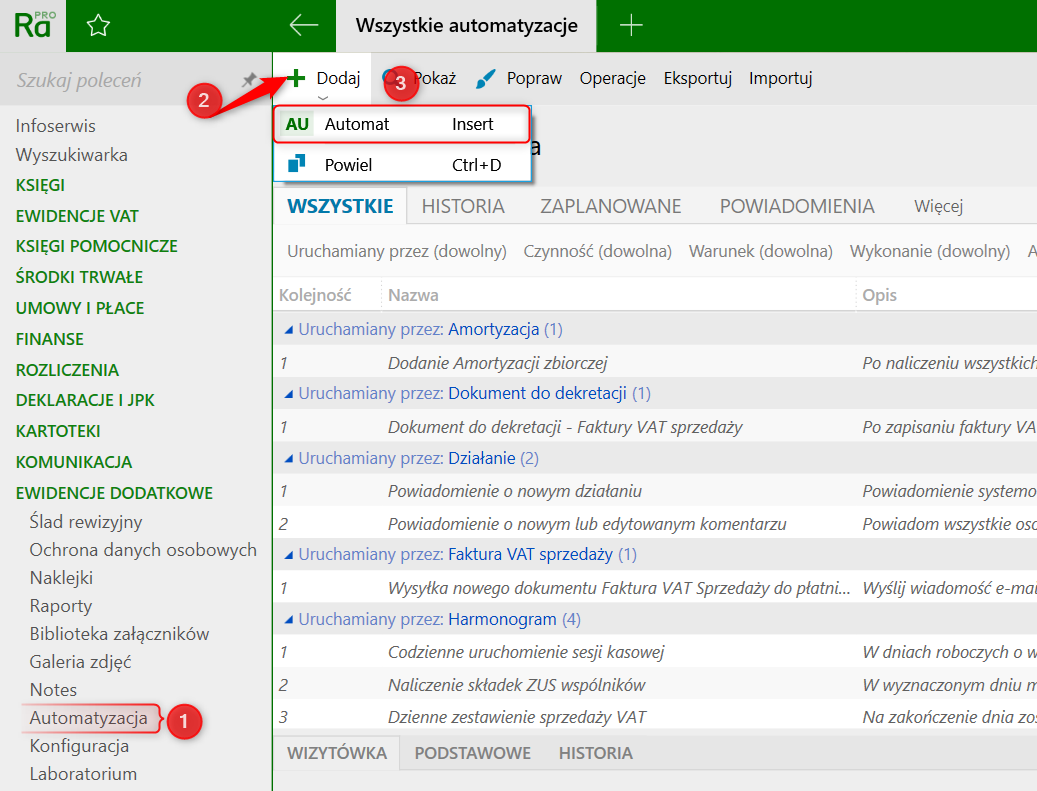
Task: Open Automatyzacja in the sidebar
Action: [x=89, y=718]
